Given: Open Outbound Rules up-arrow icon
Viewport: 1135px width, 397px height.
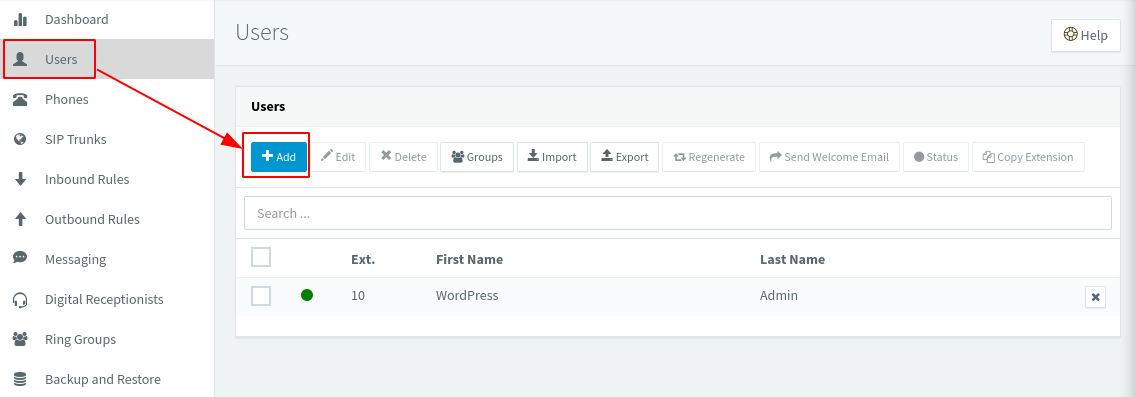Looking at the screenshot, I should pos(20,219).
